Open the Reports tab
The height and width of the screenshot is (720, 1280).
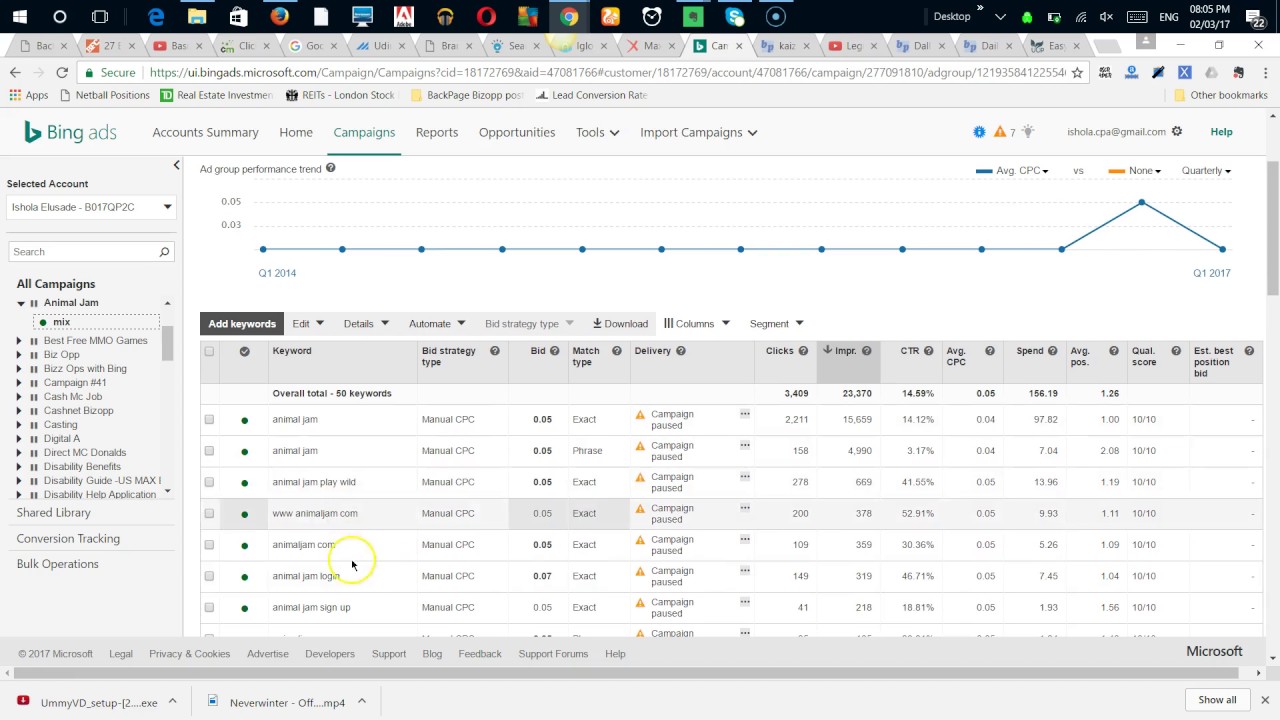tap(437, 132)
